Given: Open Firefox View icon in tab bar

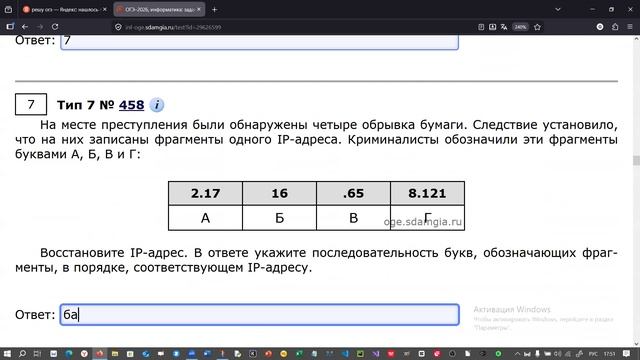Looking at the screenshot, I should point(8,9).
